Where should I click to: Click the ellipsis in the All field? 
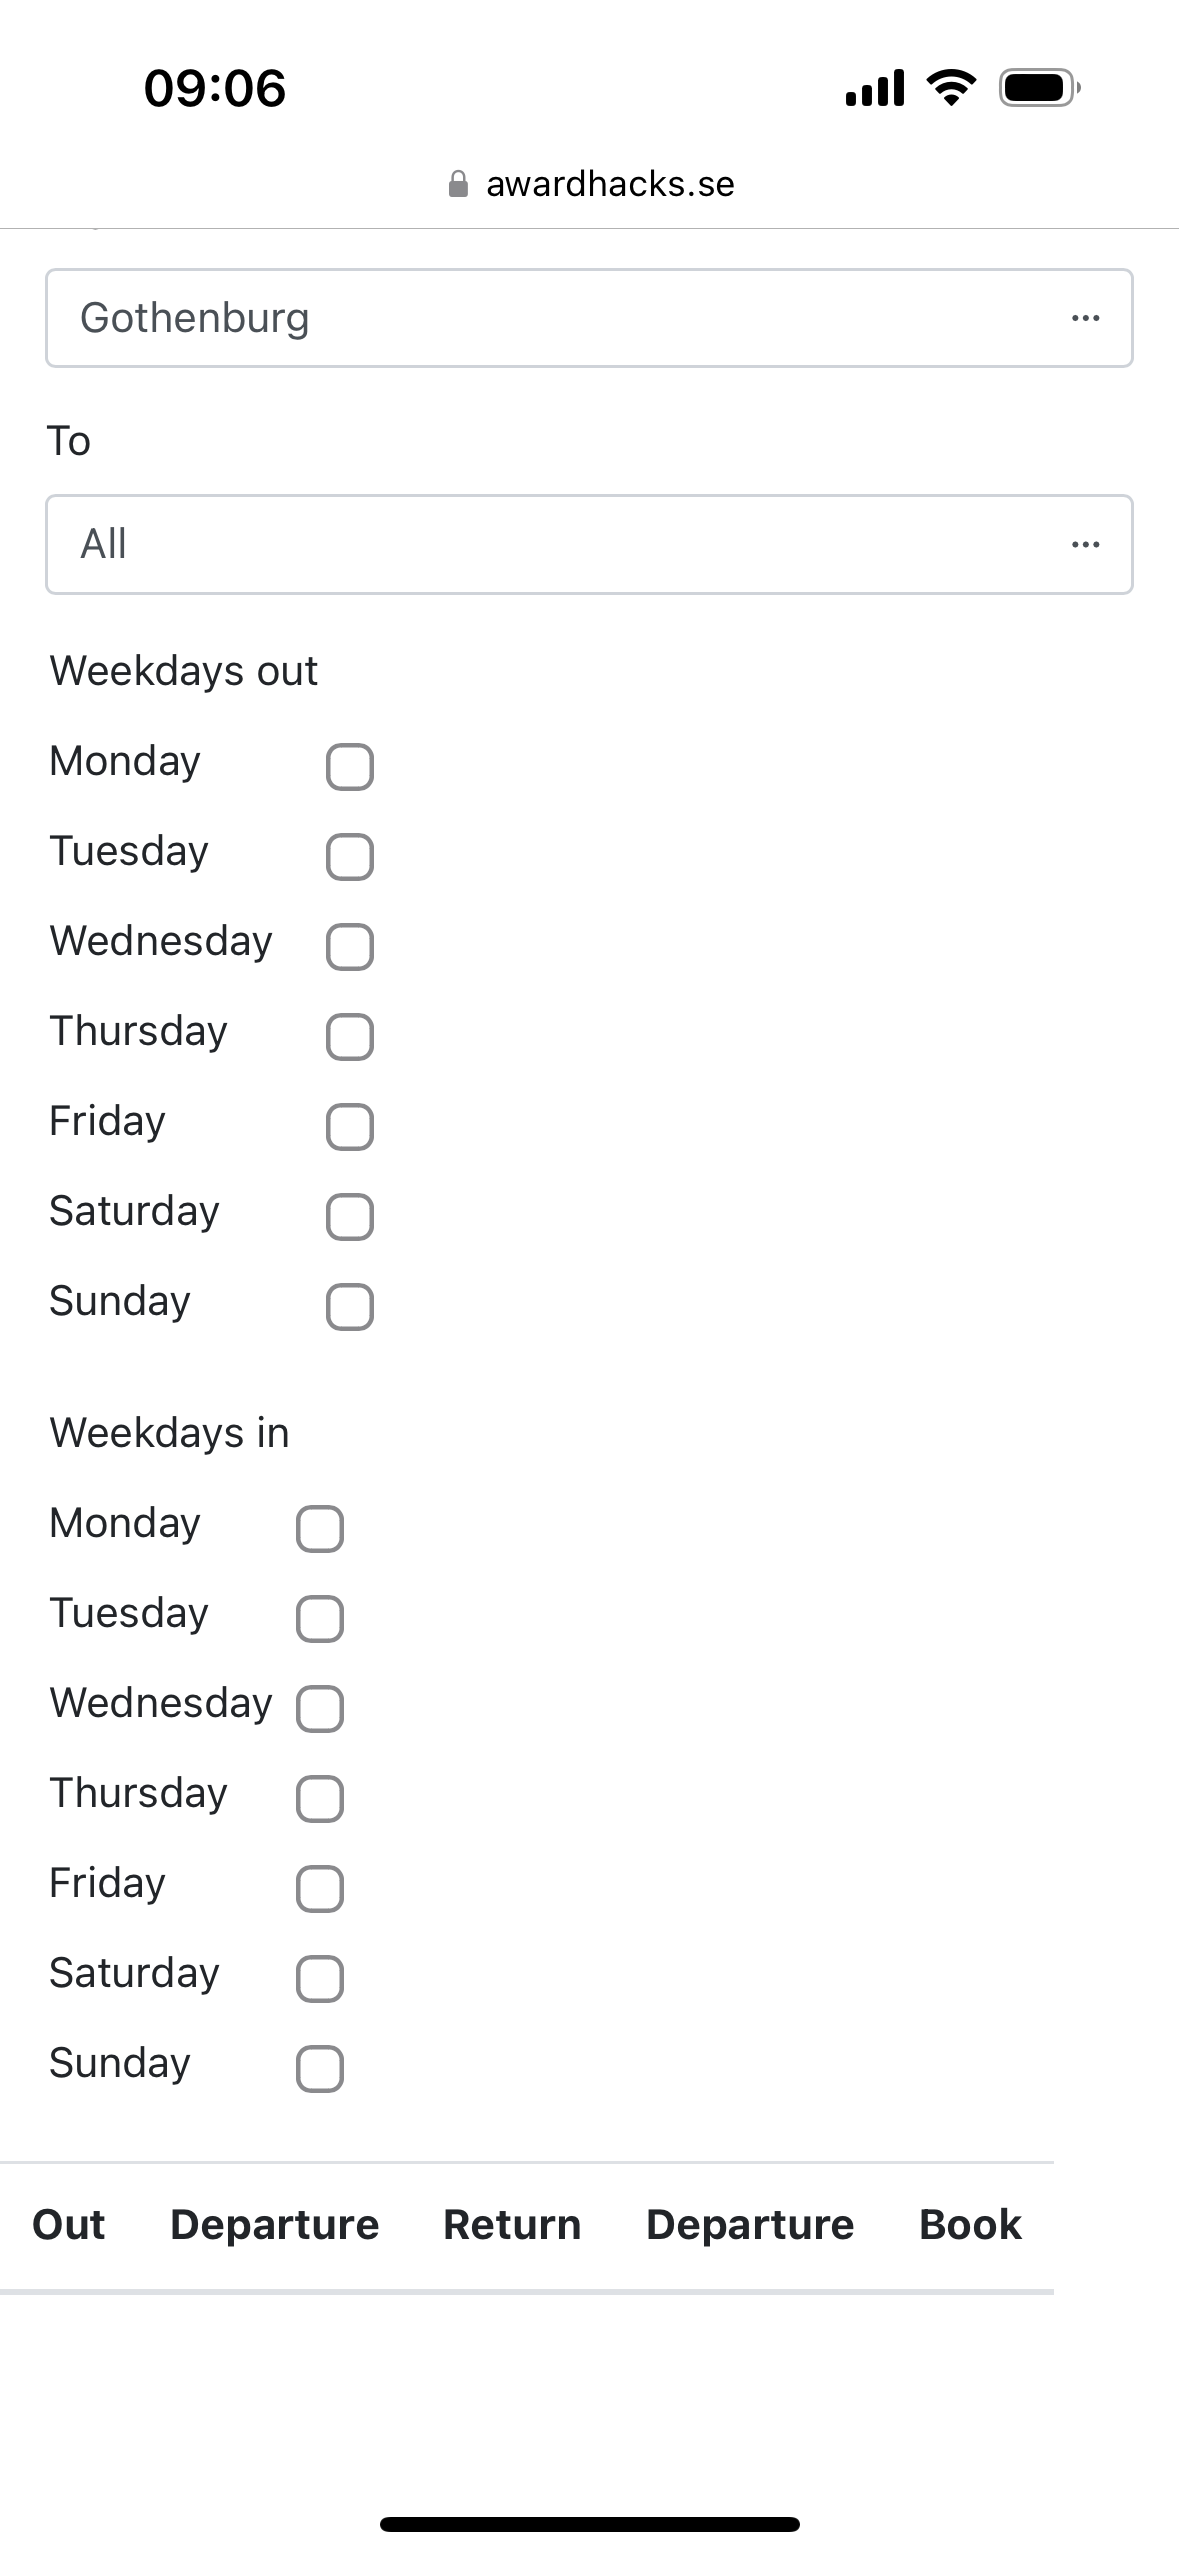pos(1085,545)
